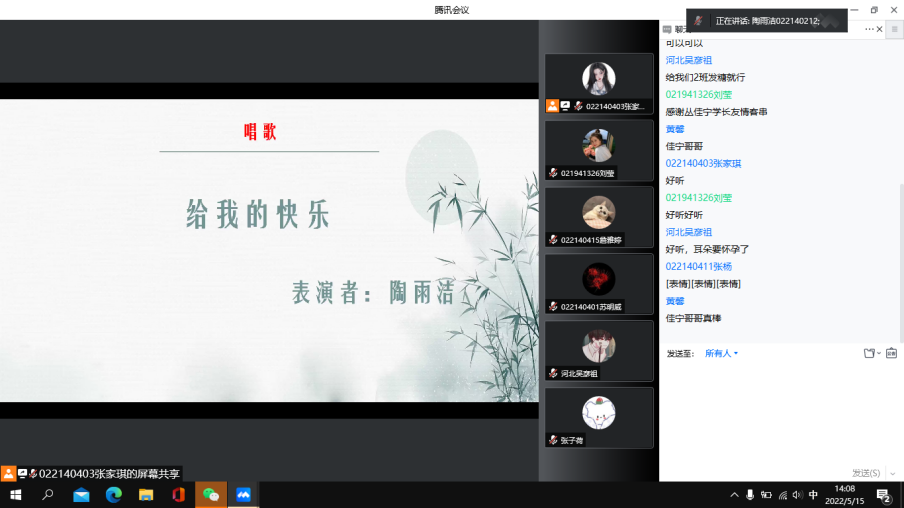The height and width of the screenshot is (508, 904).
Task: Click the chat panel more options ellipsis
Action: point(869,30)
